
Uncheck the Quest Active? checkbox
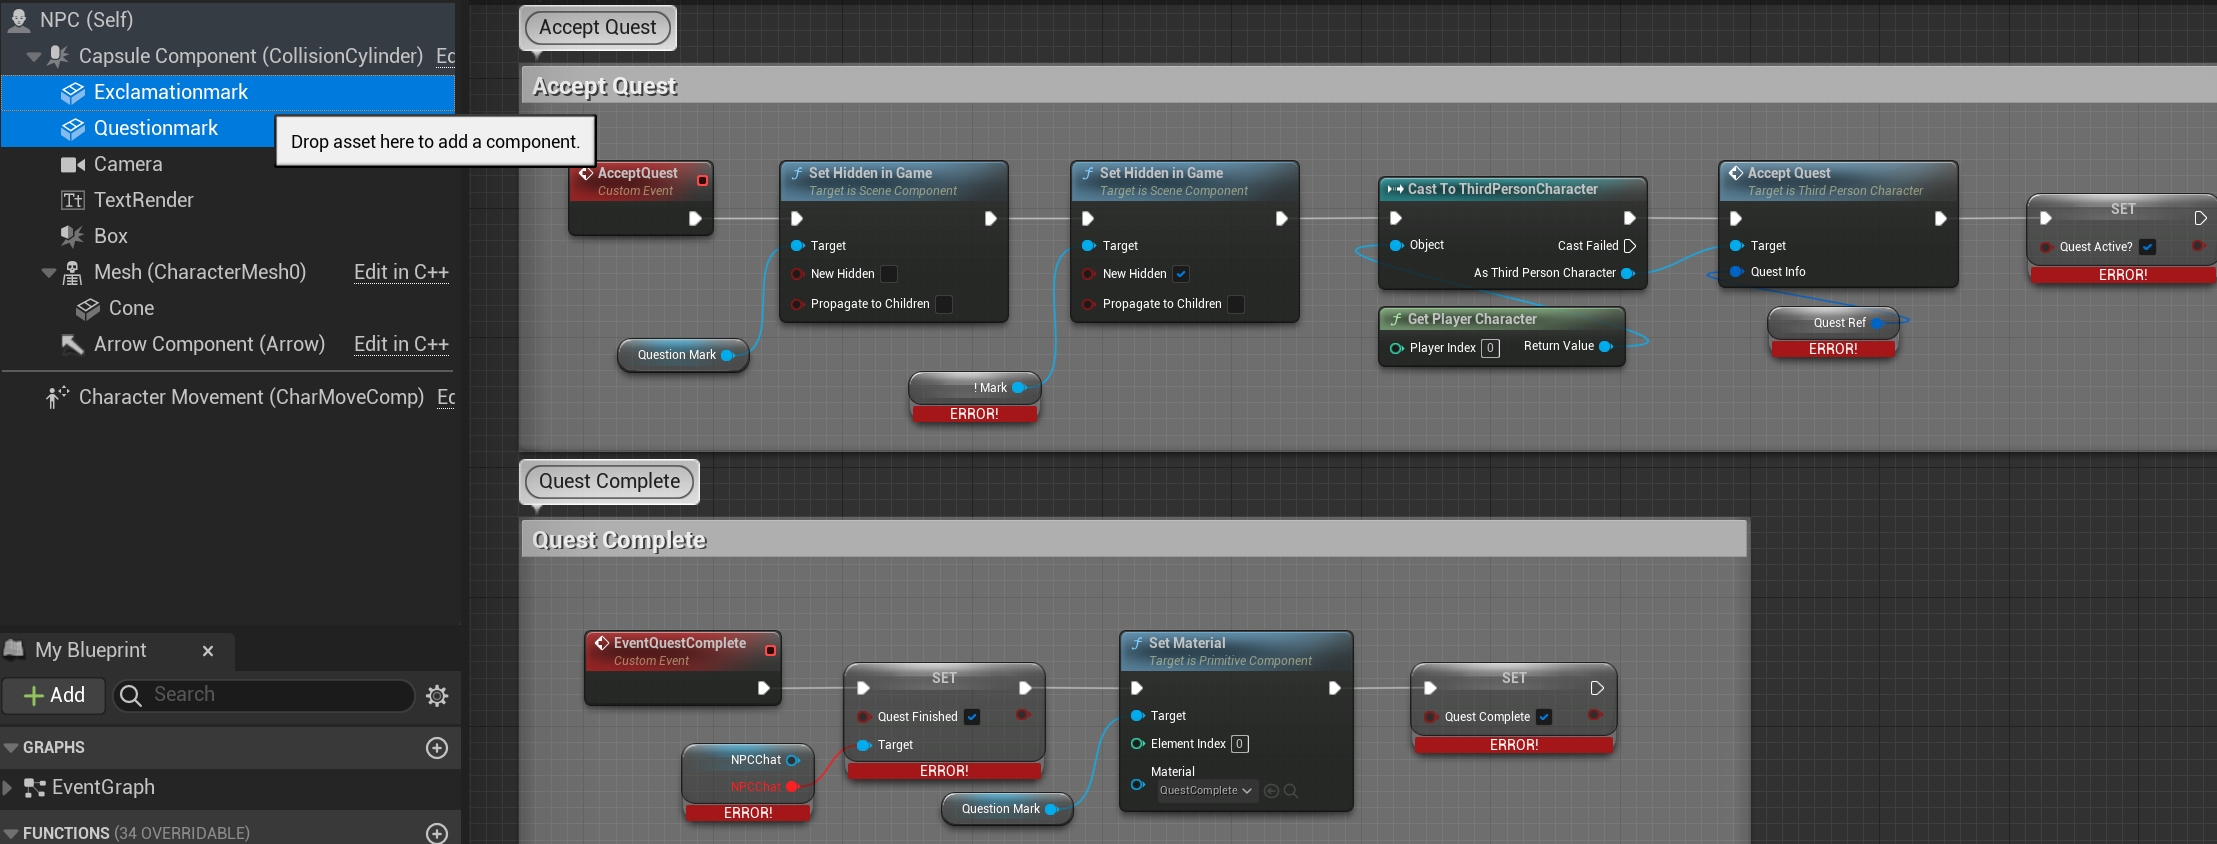2148,247
